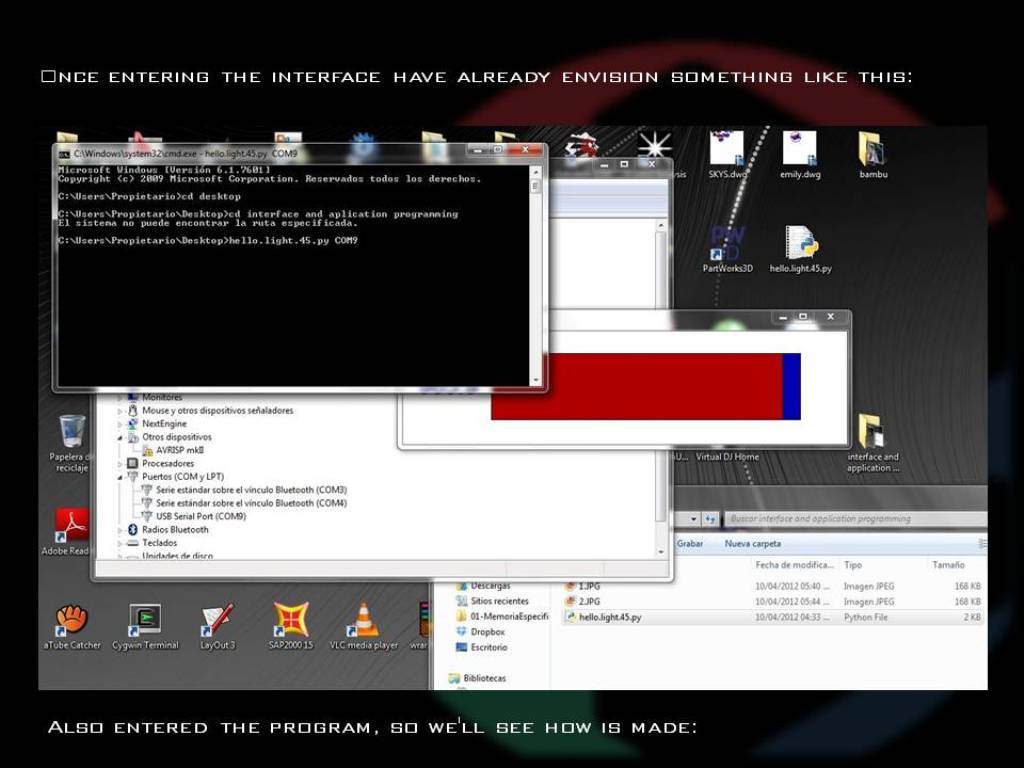Image resolution: width=1024 pixels, height=768 pixels.
Task: Click the Device Manager scrollbar down arrow
Action: coord(661,552)
